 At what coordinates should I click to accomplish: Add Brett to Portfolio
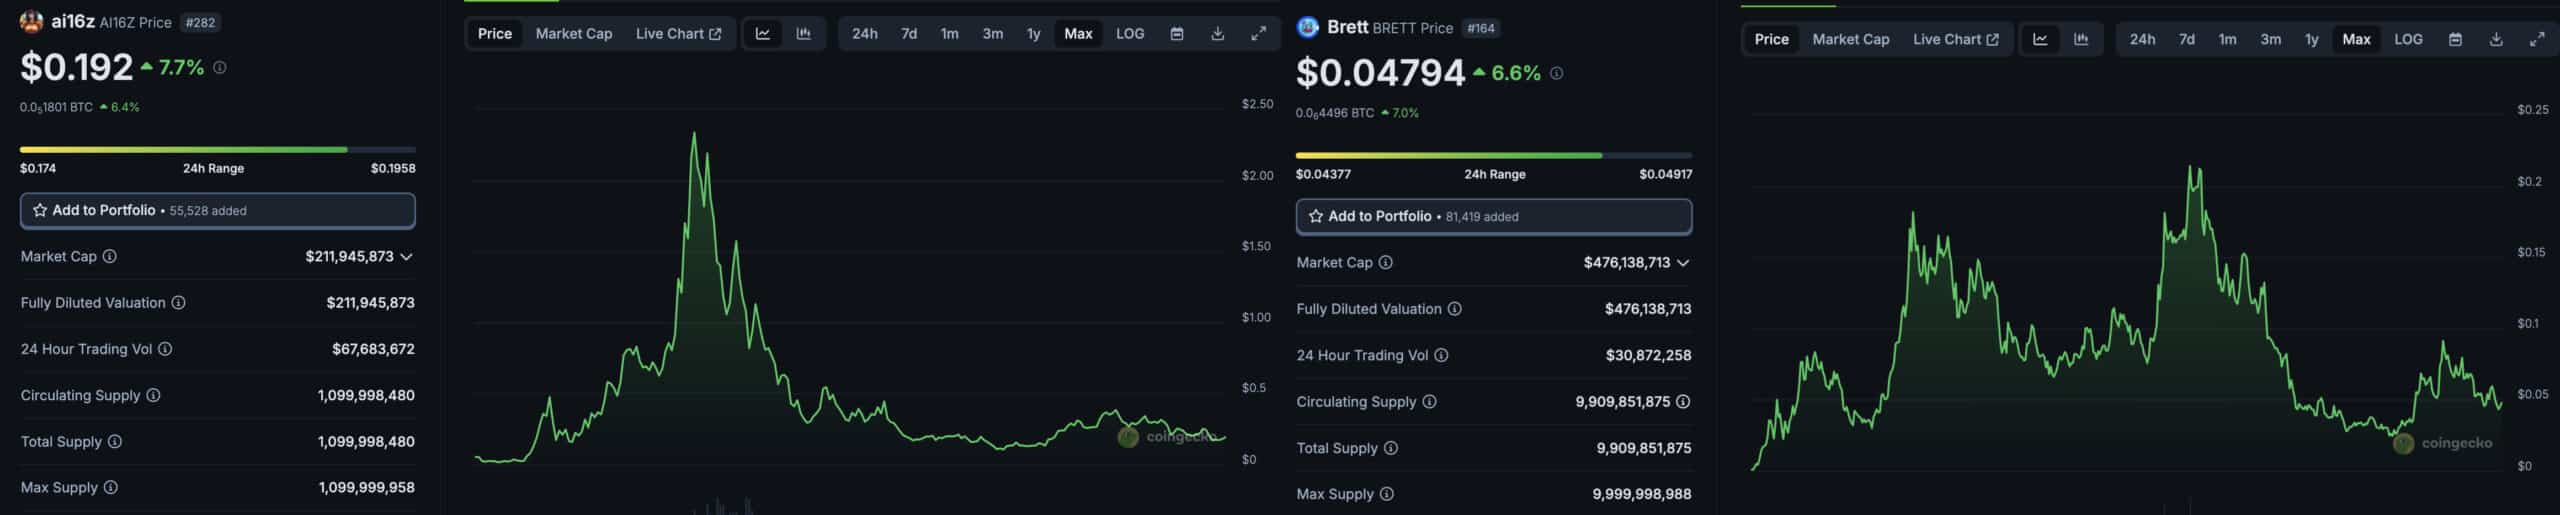click(1494, 216)
